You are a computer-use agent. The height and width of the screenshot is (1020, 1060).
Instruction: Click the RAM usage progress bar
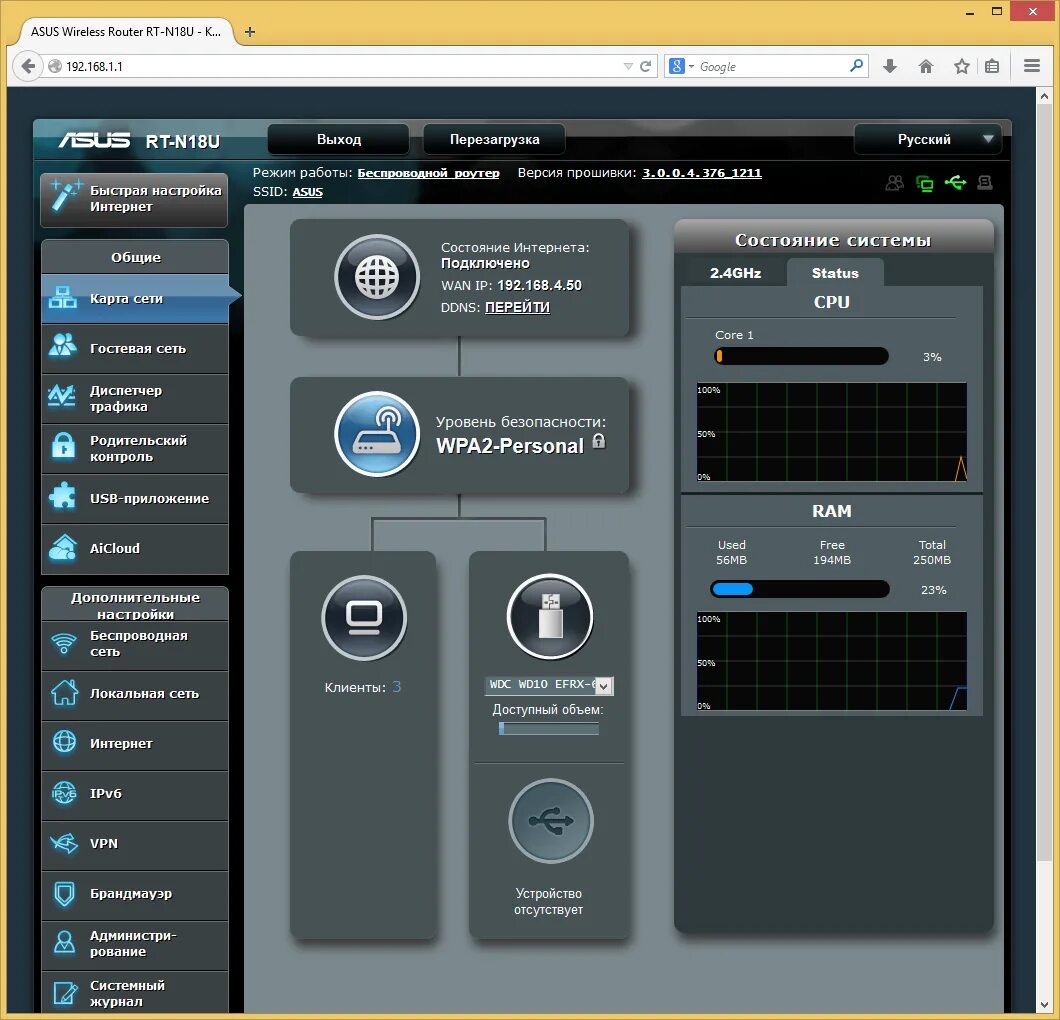point(800,589)
